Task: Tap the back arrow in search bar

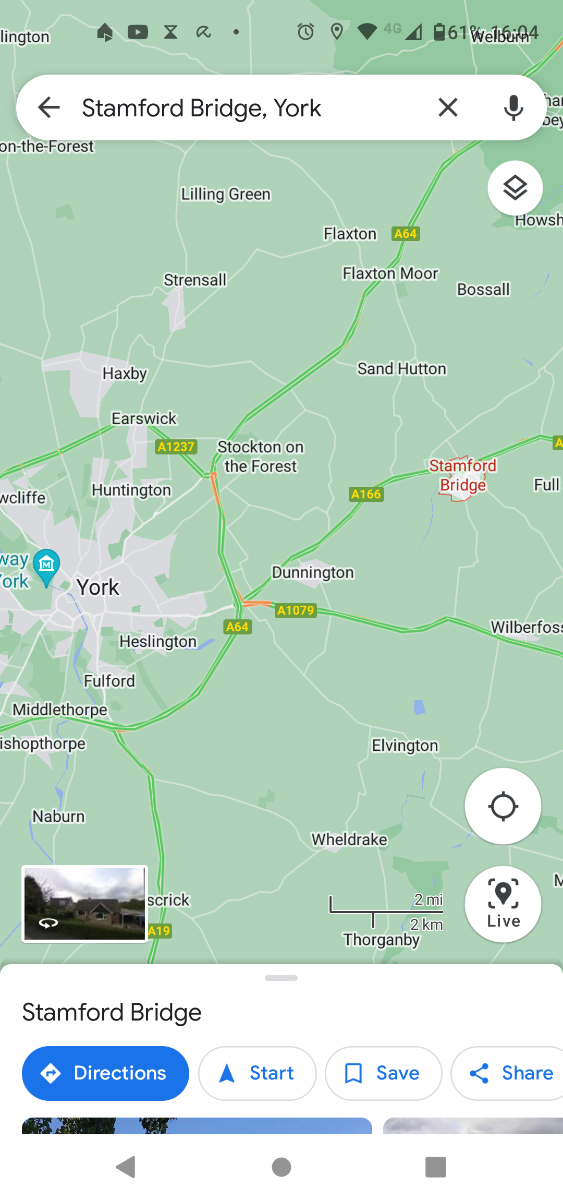Action: (48, 107)
